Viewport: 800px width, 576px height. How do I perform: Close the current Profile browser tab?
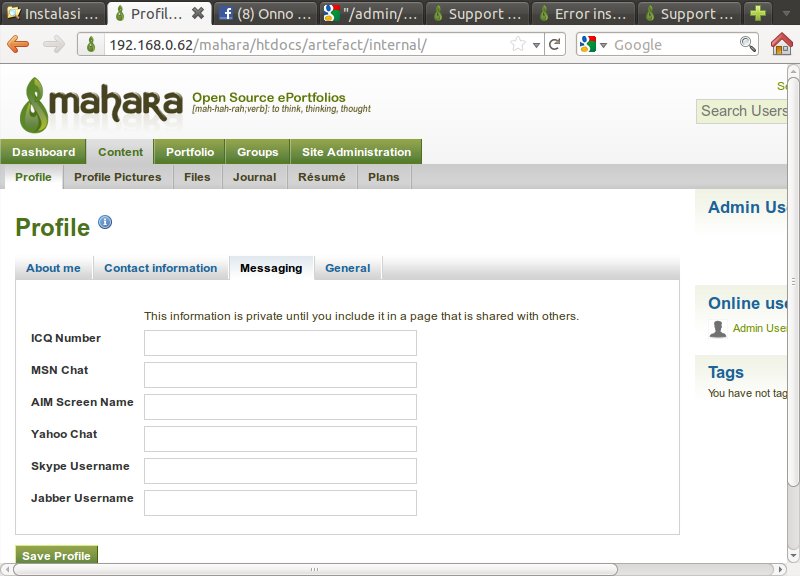198,14
